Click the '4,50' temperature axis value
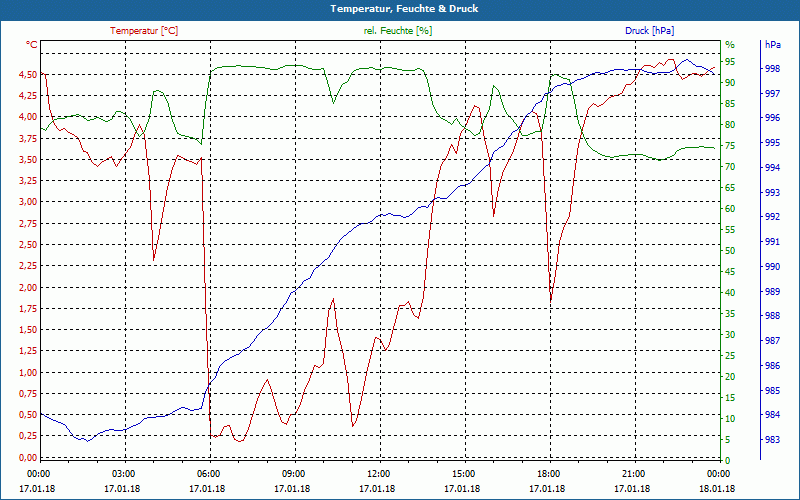The width and height of the screenshot is (800, 500). (28, 74)
